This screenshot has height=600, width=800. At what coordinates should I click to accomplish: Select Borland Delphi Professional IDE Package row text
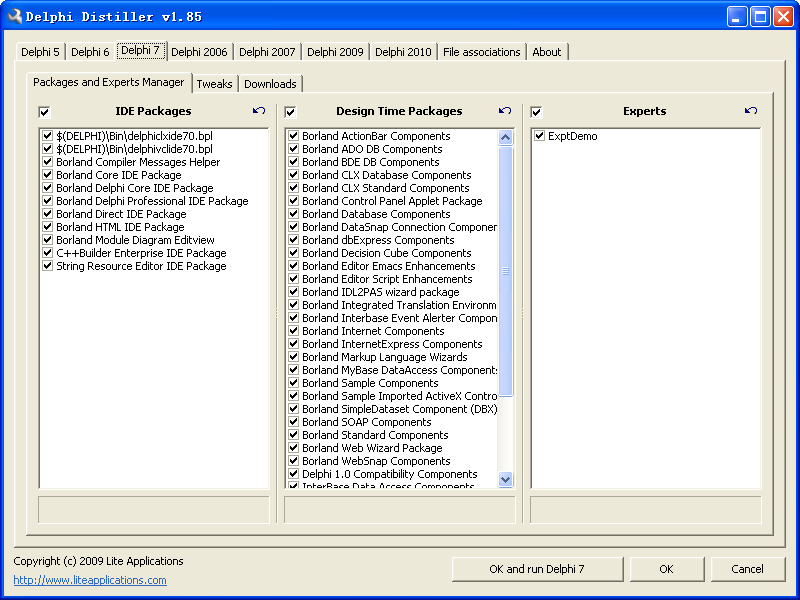152,201
